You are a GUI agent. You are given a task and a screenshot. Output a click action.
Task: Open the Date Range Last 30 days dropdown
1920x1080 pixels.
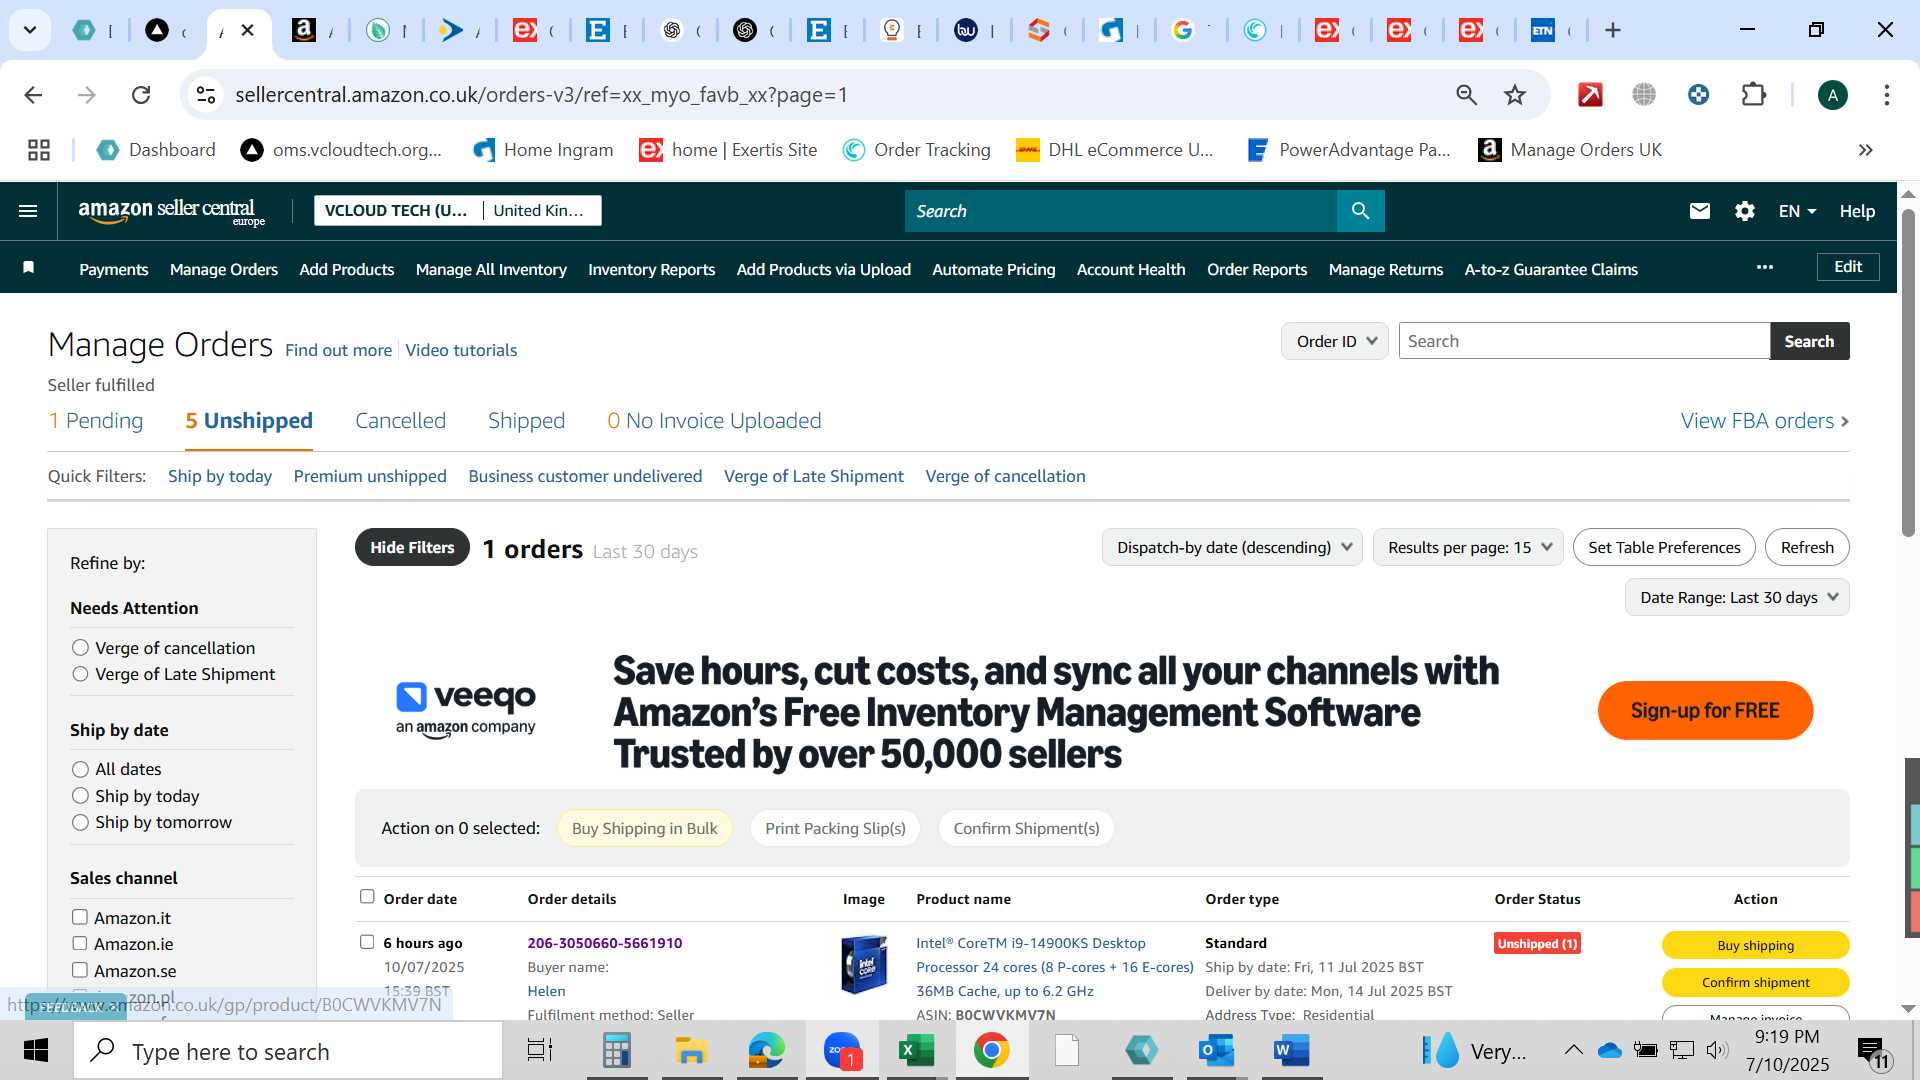coord(1737,597)
